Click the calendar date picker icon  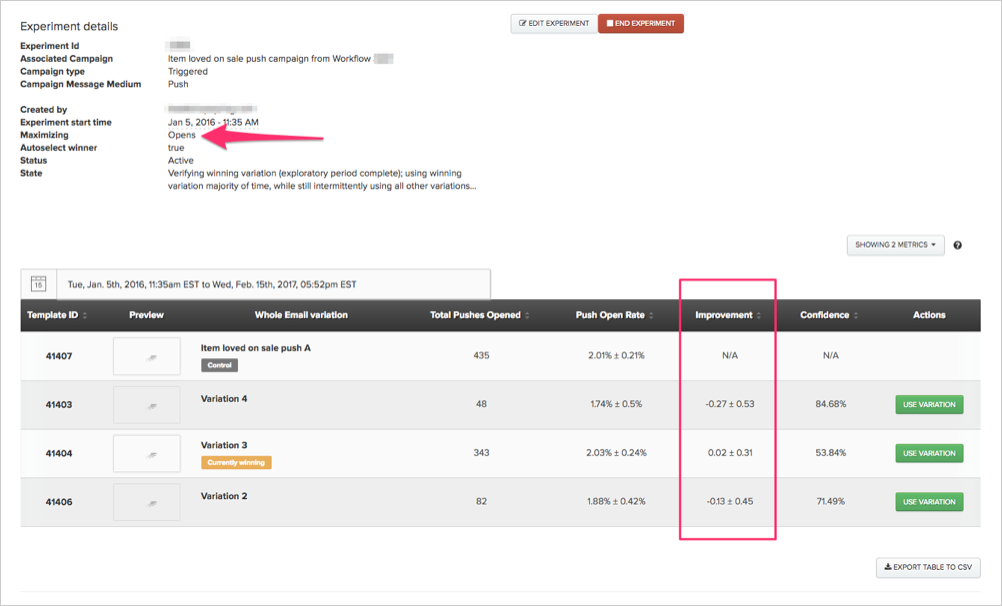point(38,284)
